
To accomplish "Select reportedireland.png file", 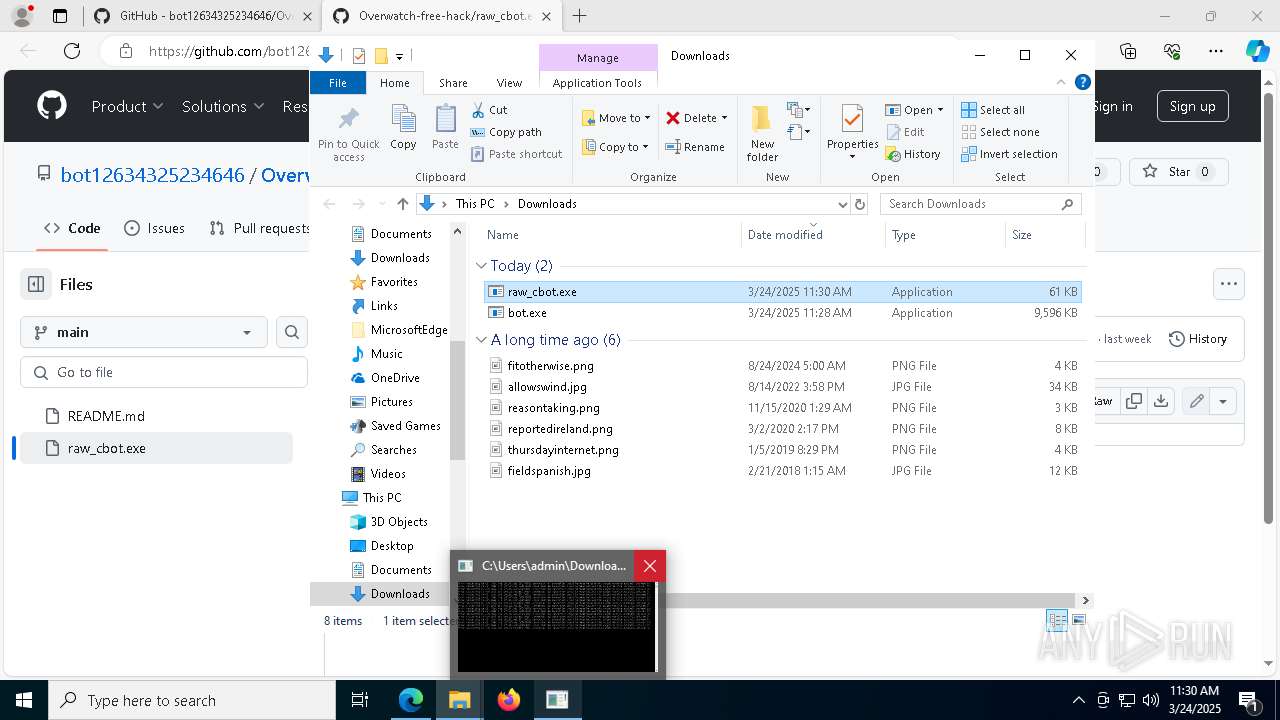I will click(x=782, y=429).
